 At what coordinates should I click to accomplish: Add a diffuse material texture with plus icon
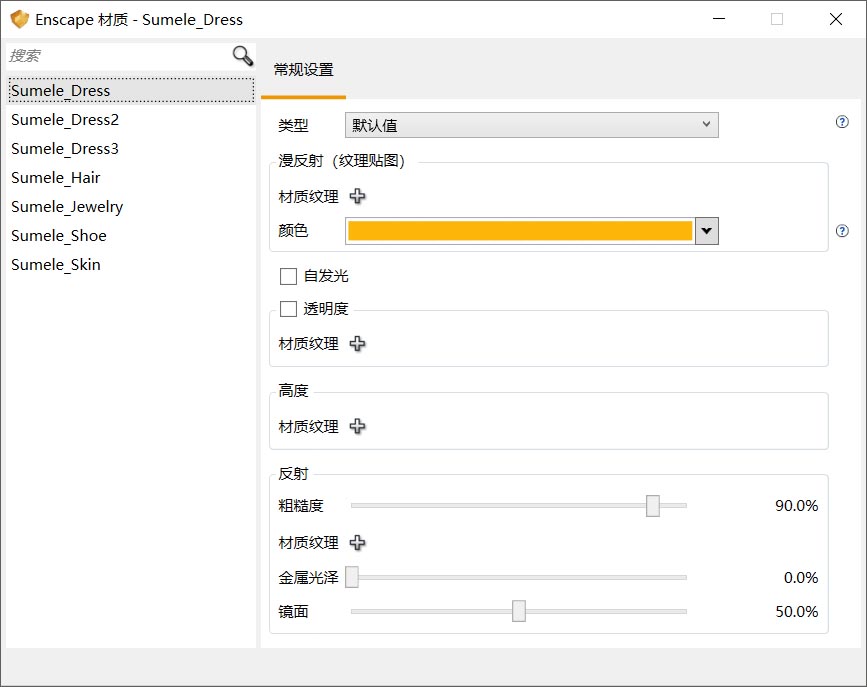pyautogui.click(x=357, y=197)
